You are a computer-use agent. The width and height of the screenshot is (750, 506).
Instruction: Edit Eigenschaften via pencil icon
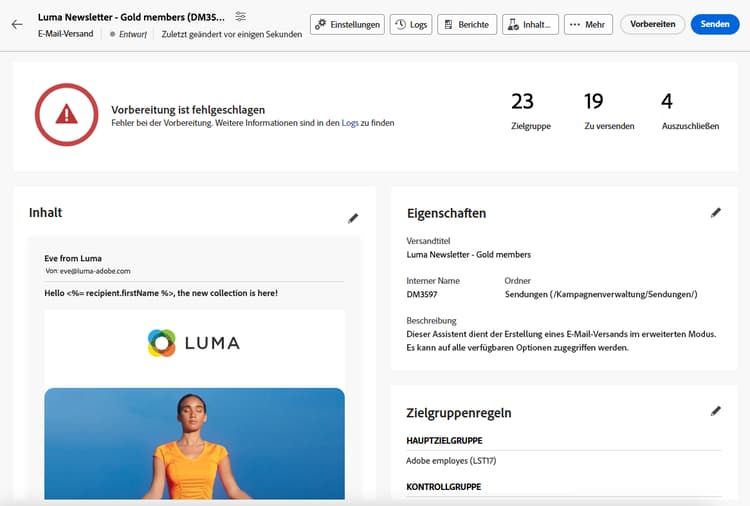(x=716, y=213)
